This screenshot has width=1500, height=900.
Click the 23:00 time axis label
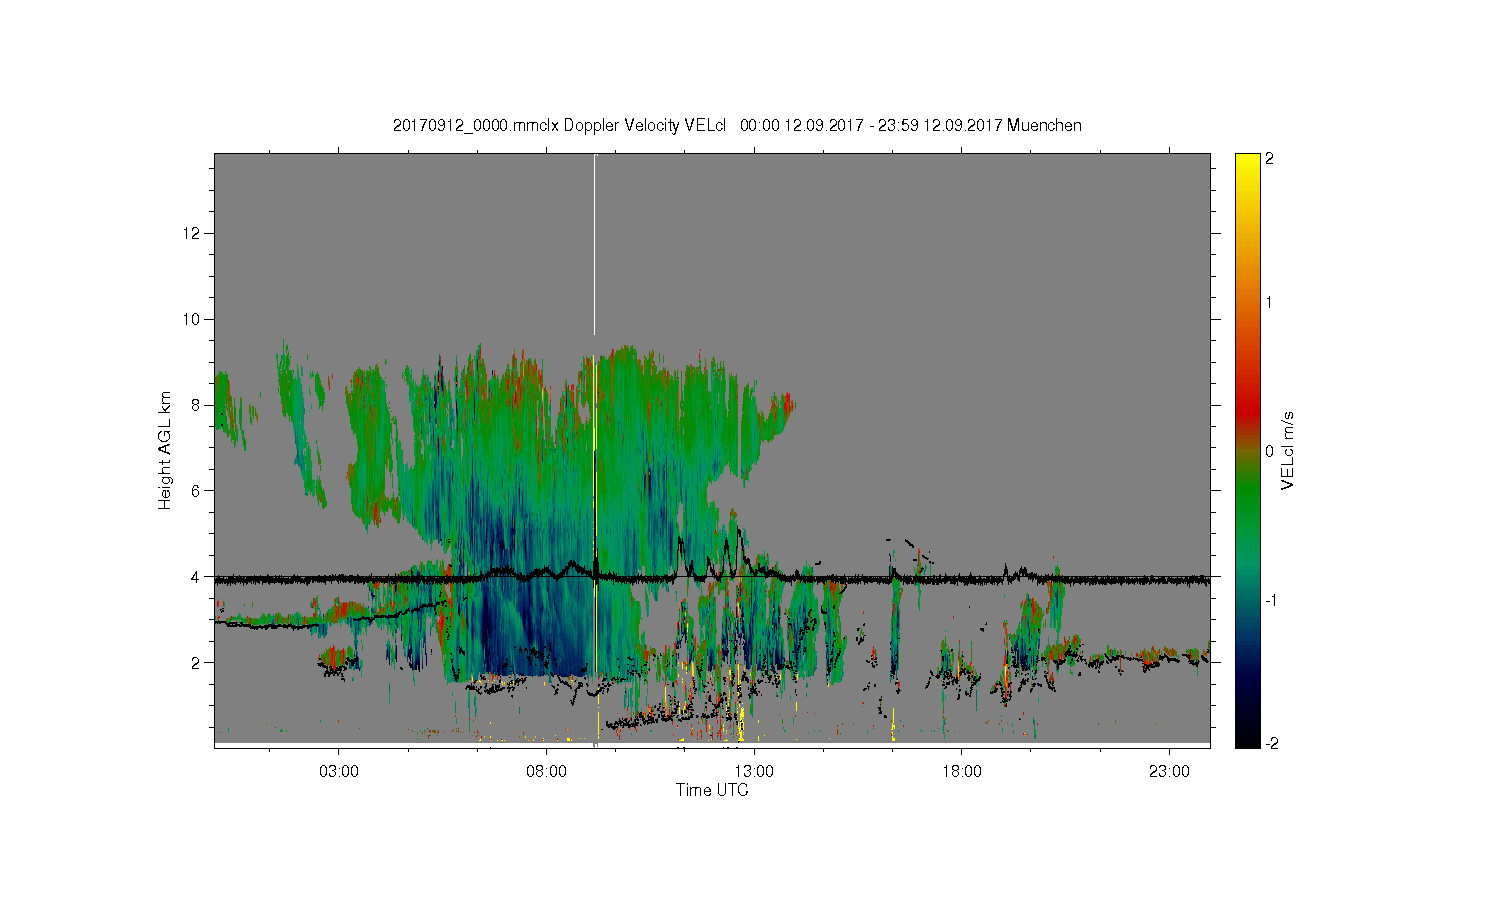[1169, 772]
